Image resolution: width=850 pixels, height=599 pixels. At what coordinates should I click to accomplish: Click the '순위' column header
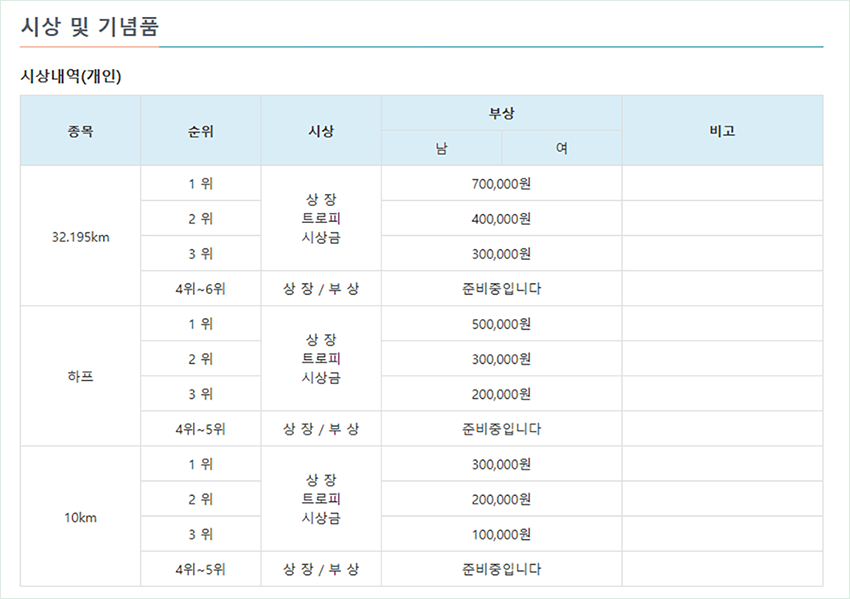(201, 131)
